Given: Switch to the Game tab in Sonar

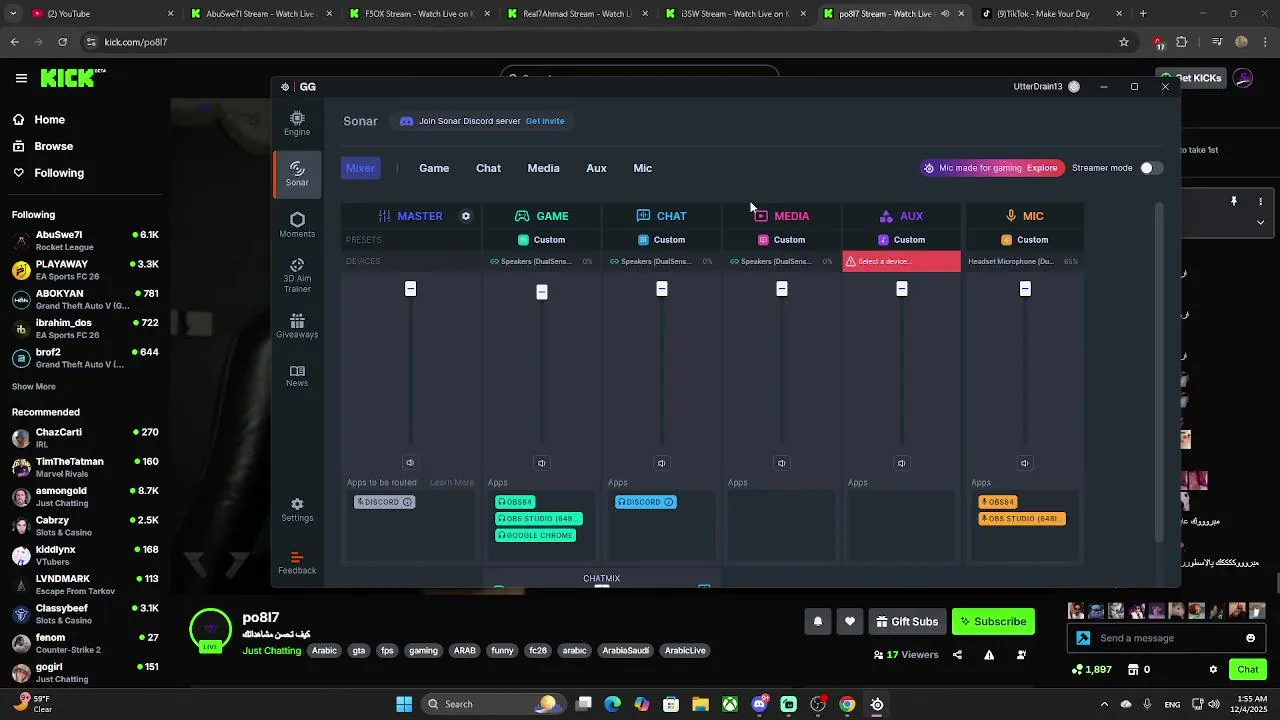Looking at the screenshot, I should 434,168.
